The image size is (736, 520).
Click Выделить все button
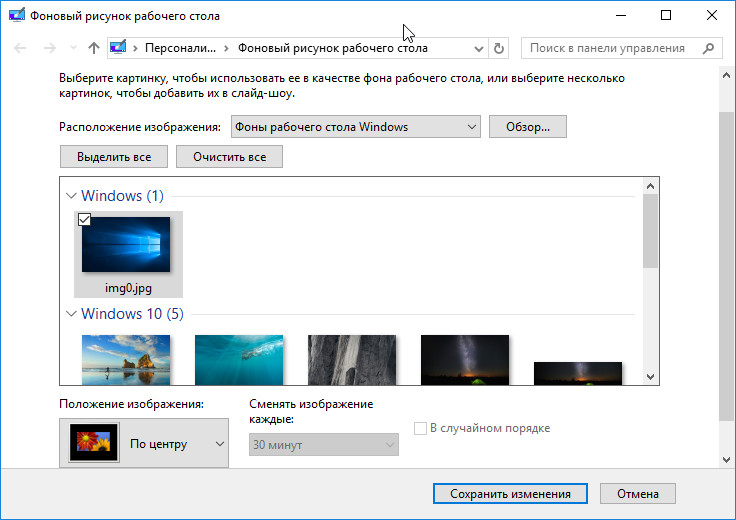click(x=114, y=157)
